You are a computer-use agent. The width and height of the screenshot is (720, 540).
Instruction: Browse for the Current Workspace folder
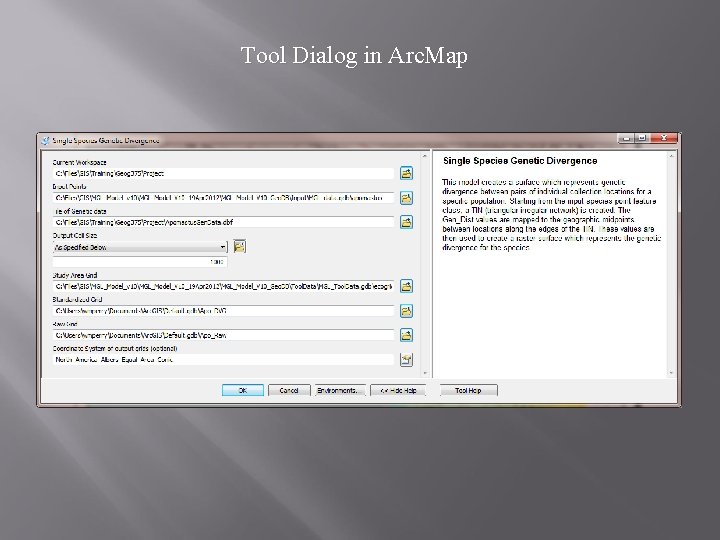[x=406, y=173]
